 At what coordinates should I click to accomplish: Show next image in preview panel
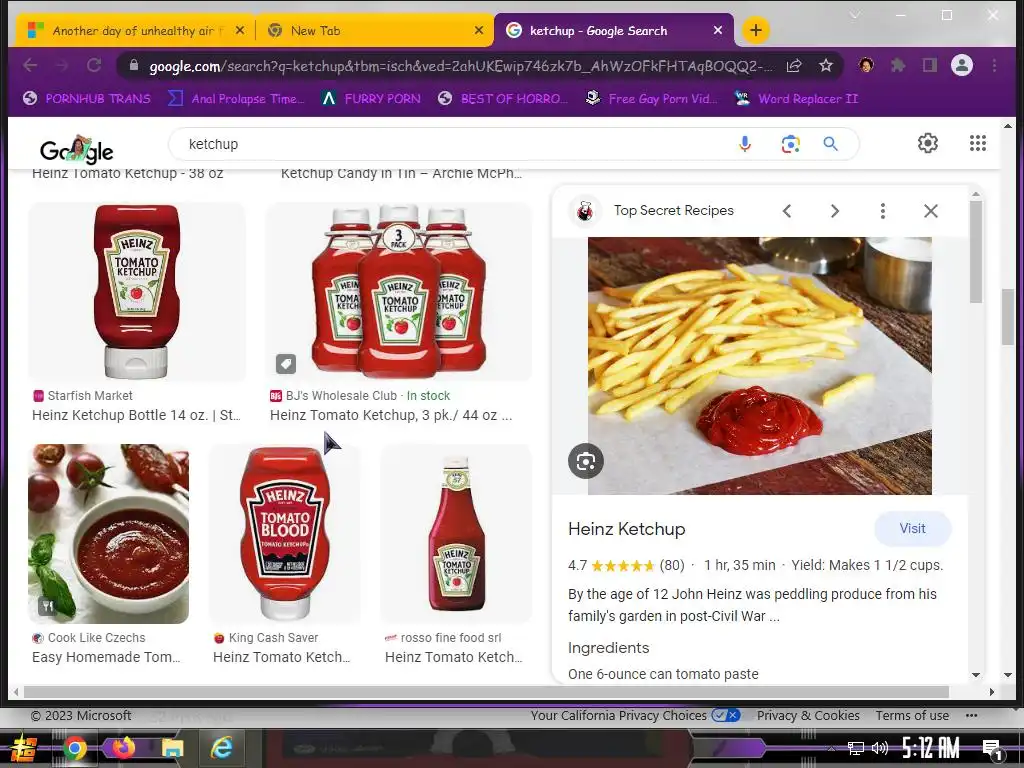click(835, 211)
